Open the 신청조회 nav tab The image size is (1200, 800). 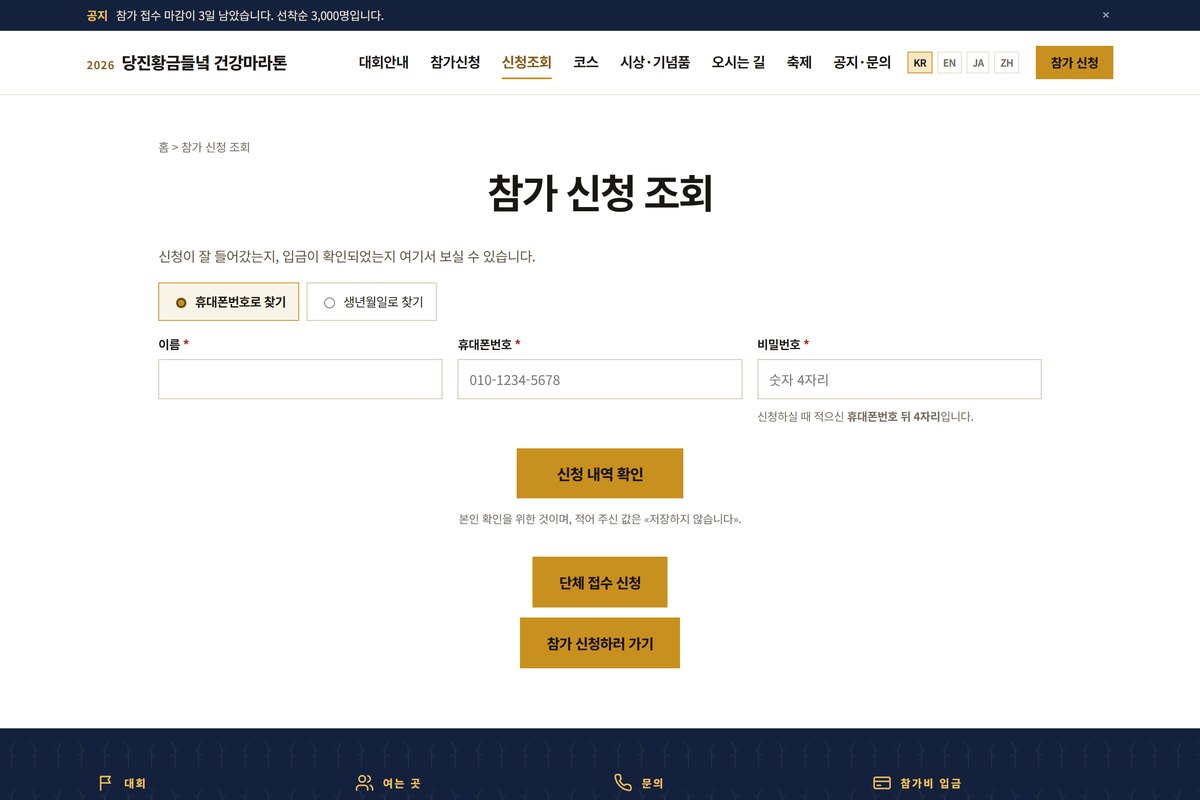(x=527, y=62)
